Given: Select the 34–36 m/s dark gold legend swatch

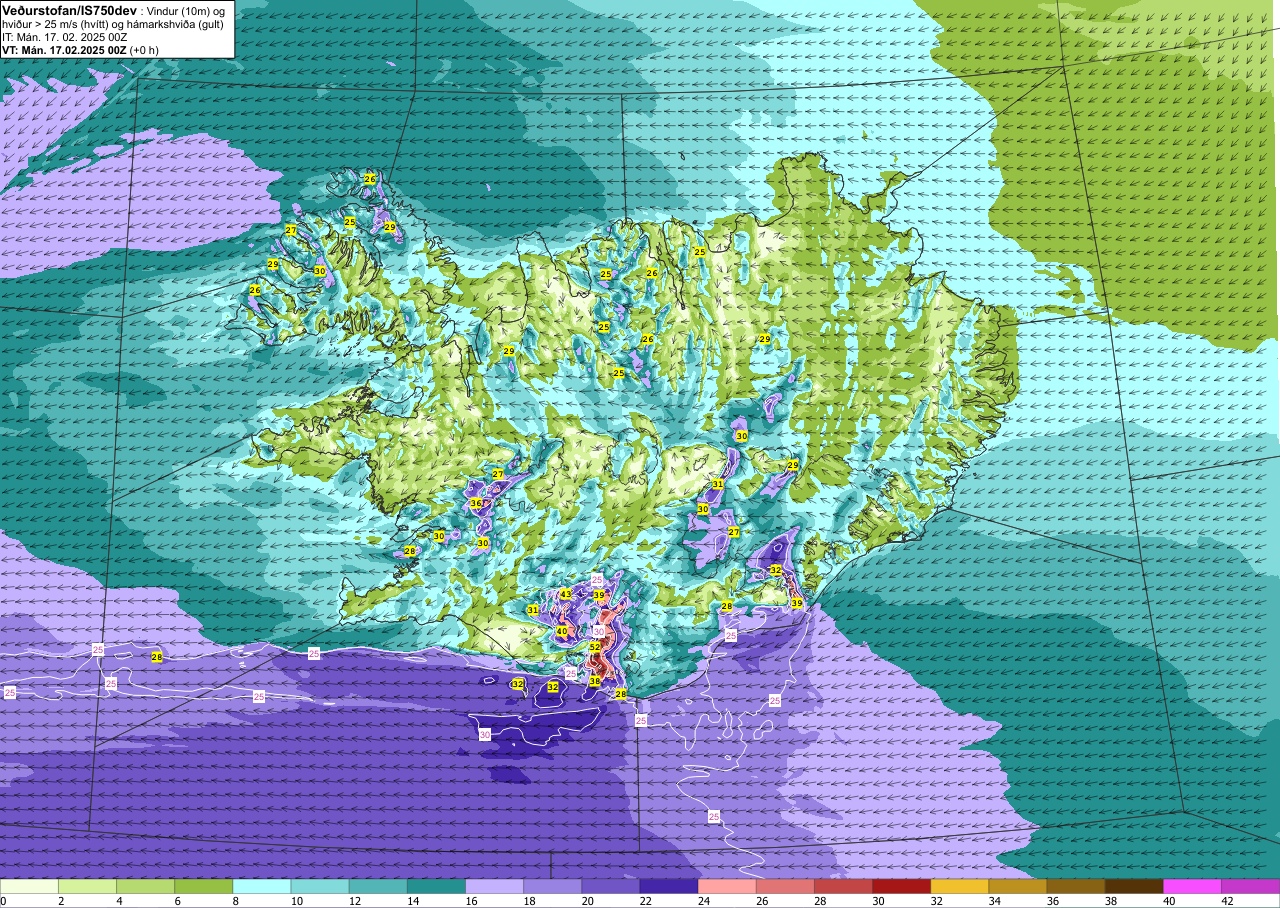Looking at the screenshot, I should pos(1018,886).
